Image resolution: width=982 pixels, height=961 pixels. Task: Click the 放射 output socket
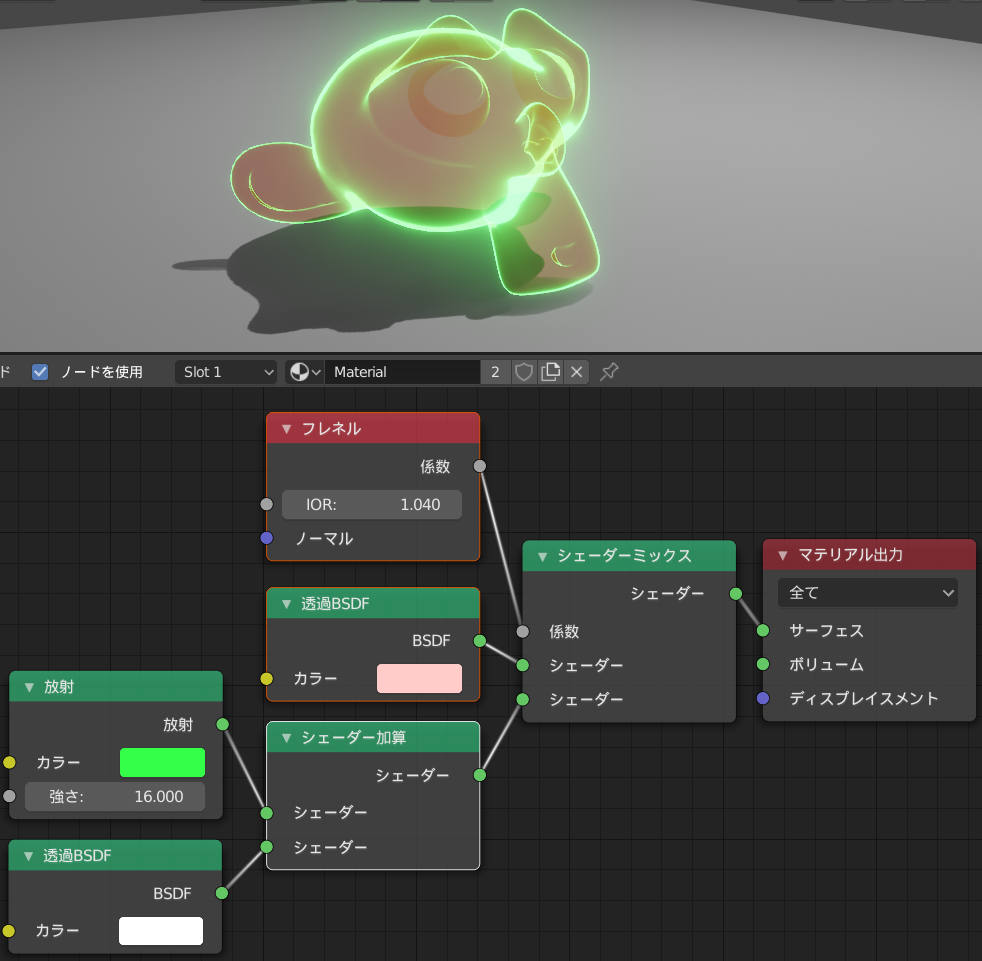point(222,725)
